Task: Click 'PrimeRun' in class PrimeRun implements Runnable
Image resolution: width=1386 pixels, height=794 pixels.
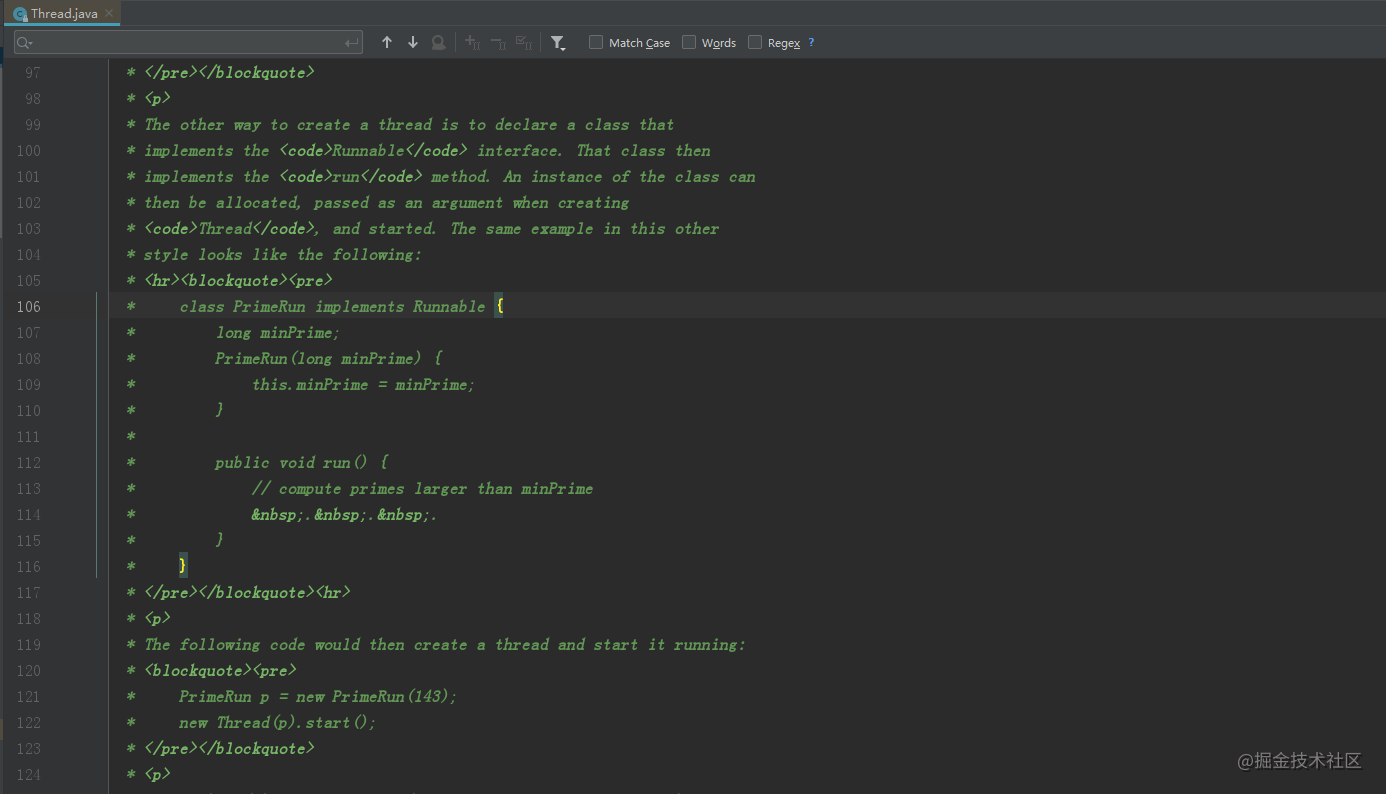Action: pos(269,306)
